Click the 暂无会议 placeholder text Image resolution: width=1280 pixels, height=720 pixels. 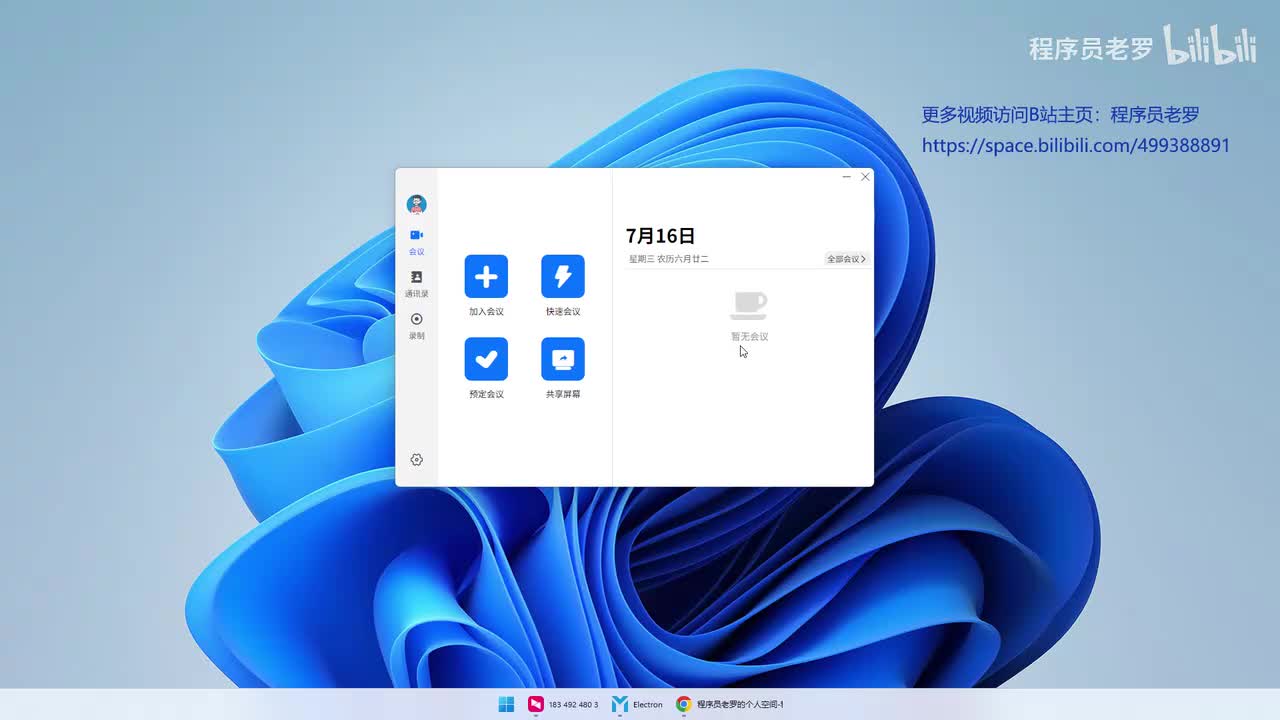point(750,337)
